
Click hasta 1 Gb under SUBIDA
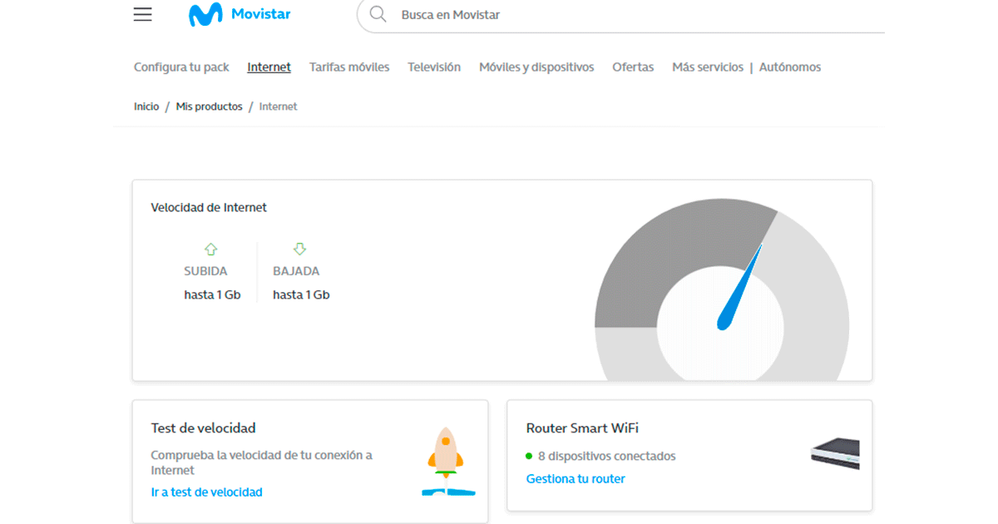212,295
